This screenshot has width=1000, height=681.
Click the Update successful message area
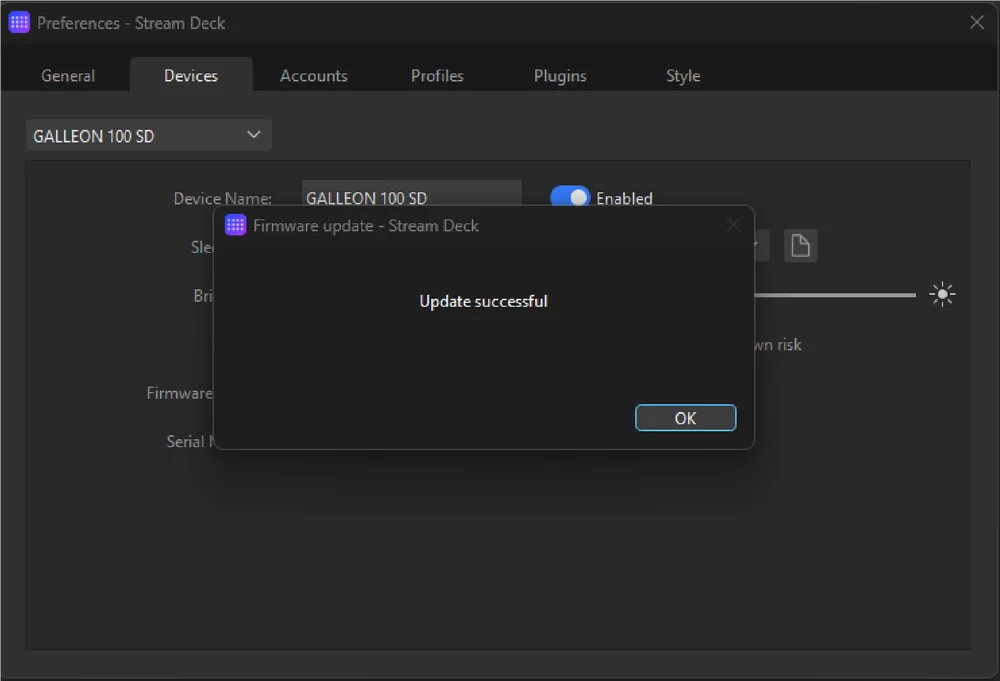coord(483,300)
